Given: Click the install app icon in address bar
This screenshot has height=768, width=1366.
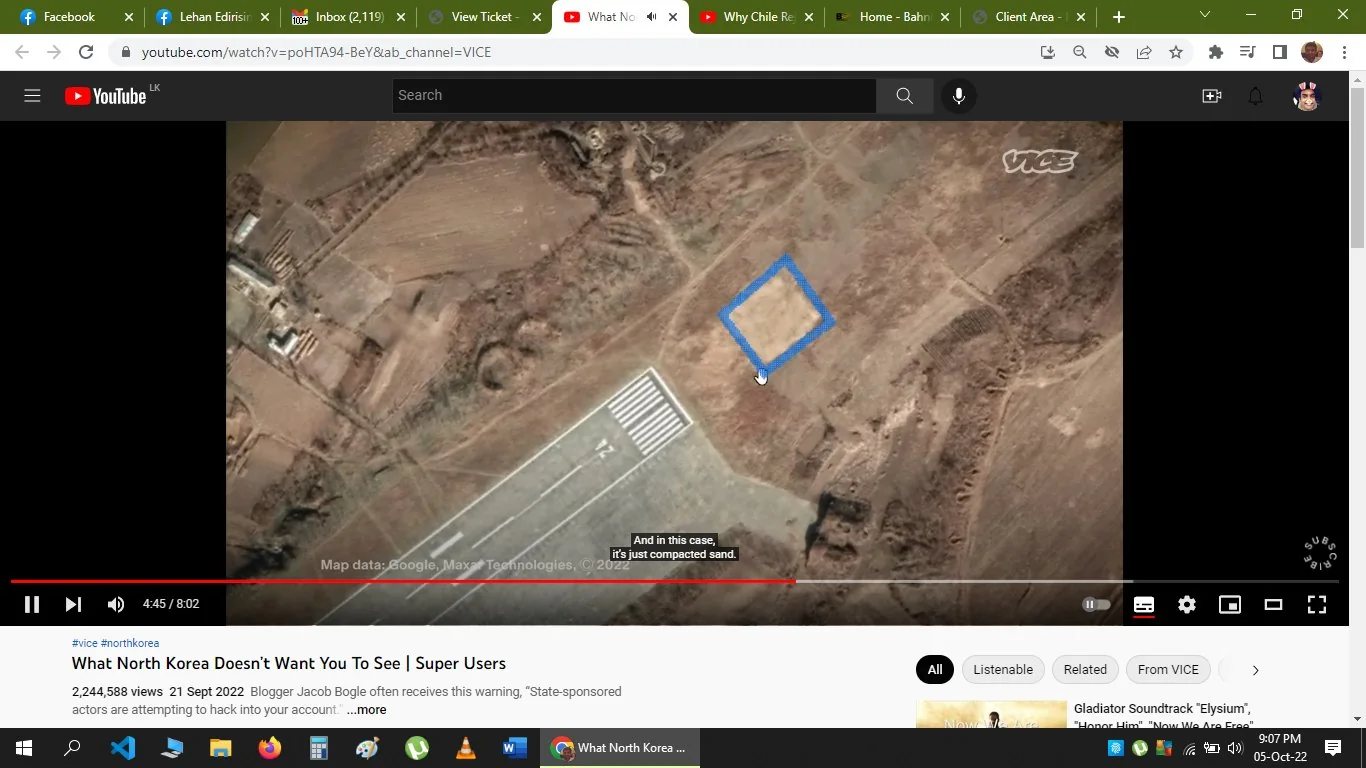Looking at the screenshot, I should coord(1048,52).
